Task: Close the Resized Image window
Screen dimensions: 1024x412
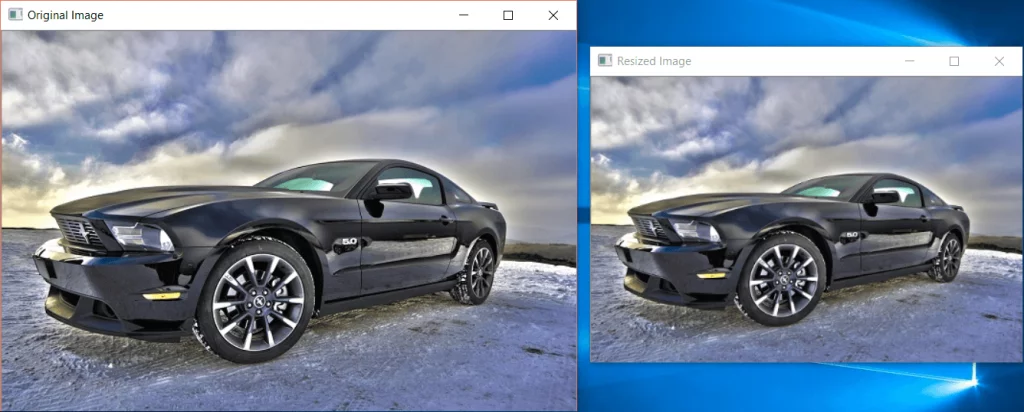Action: [999, 61]
